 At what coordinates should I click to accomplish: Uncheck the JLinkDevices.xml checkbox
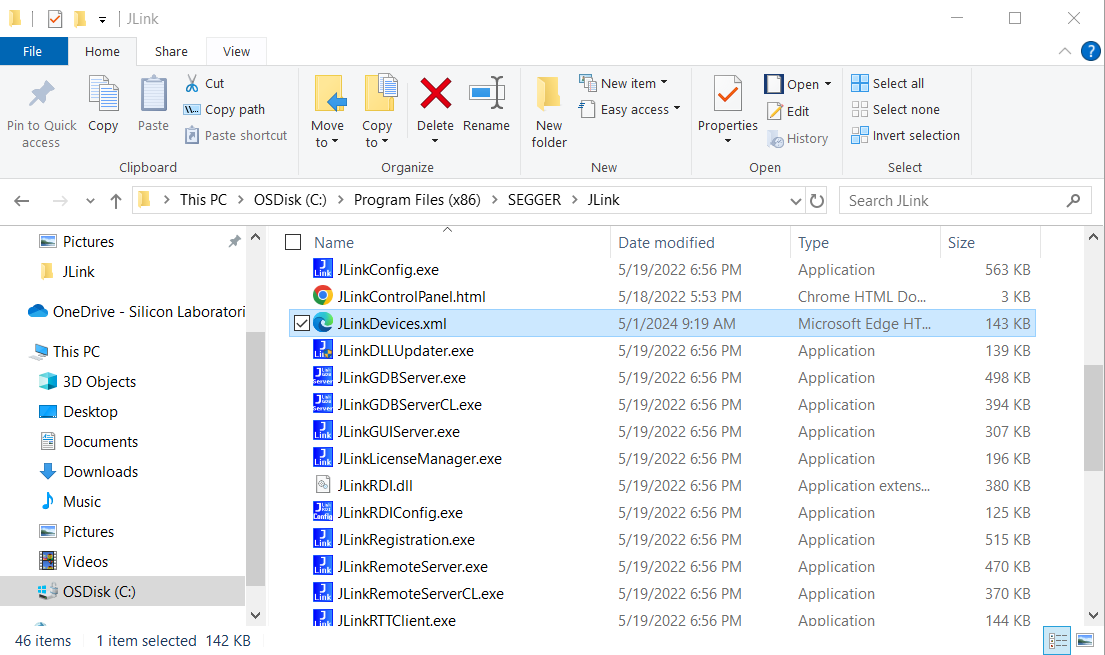(x=302, y=324)
